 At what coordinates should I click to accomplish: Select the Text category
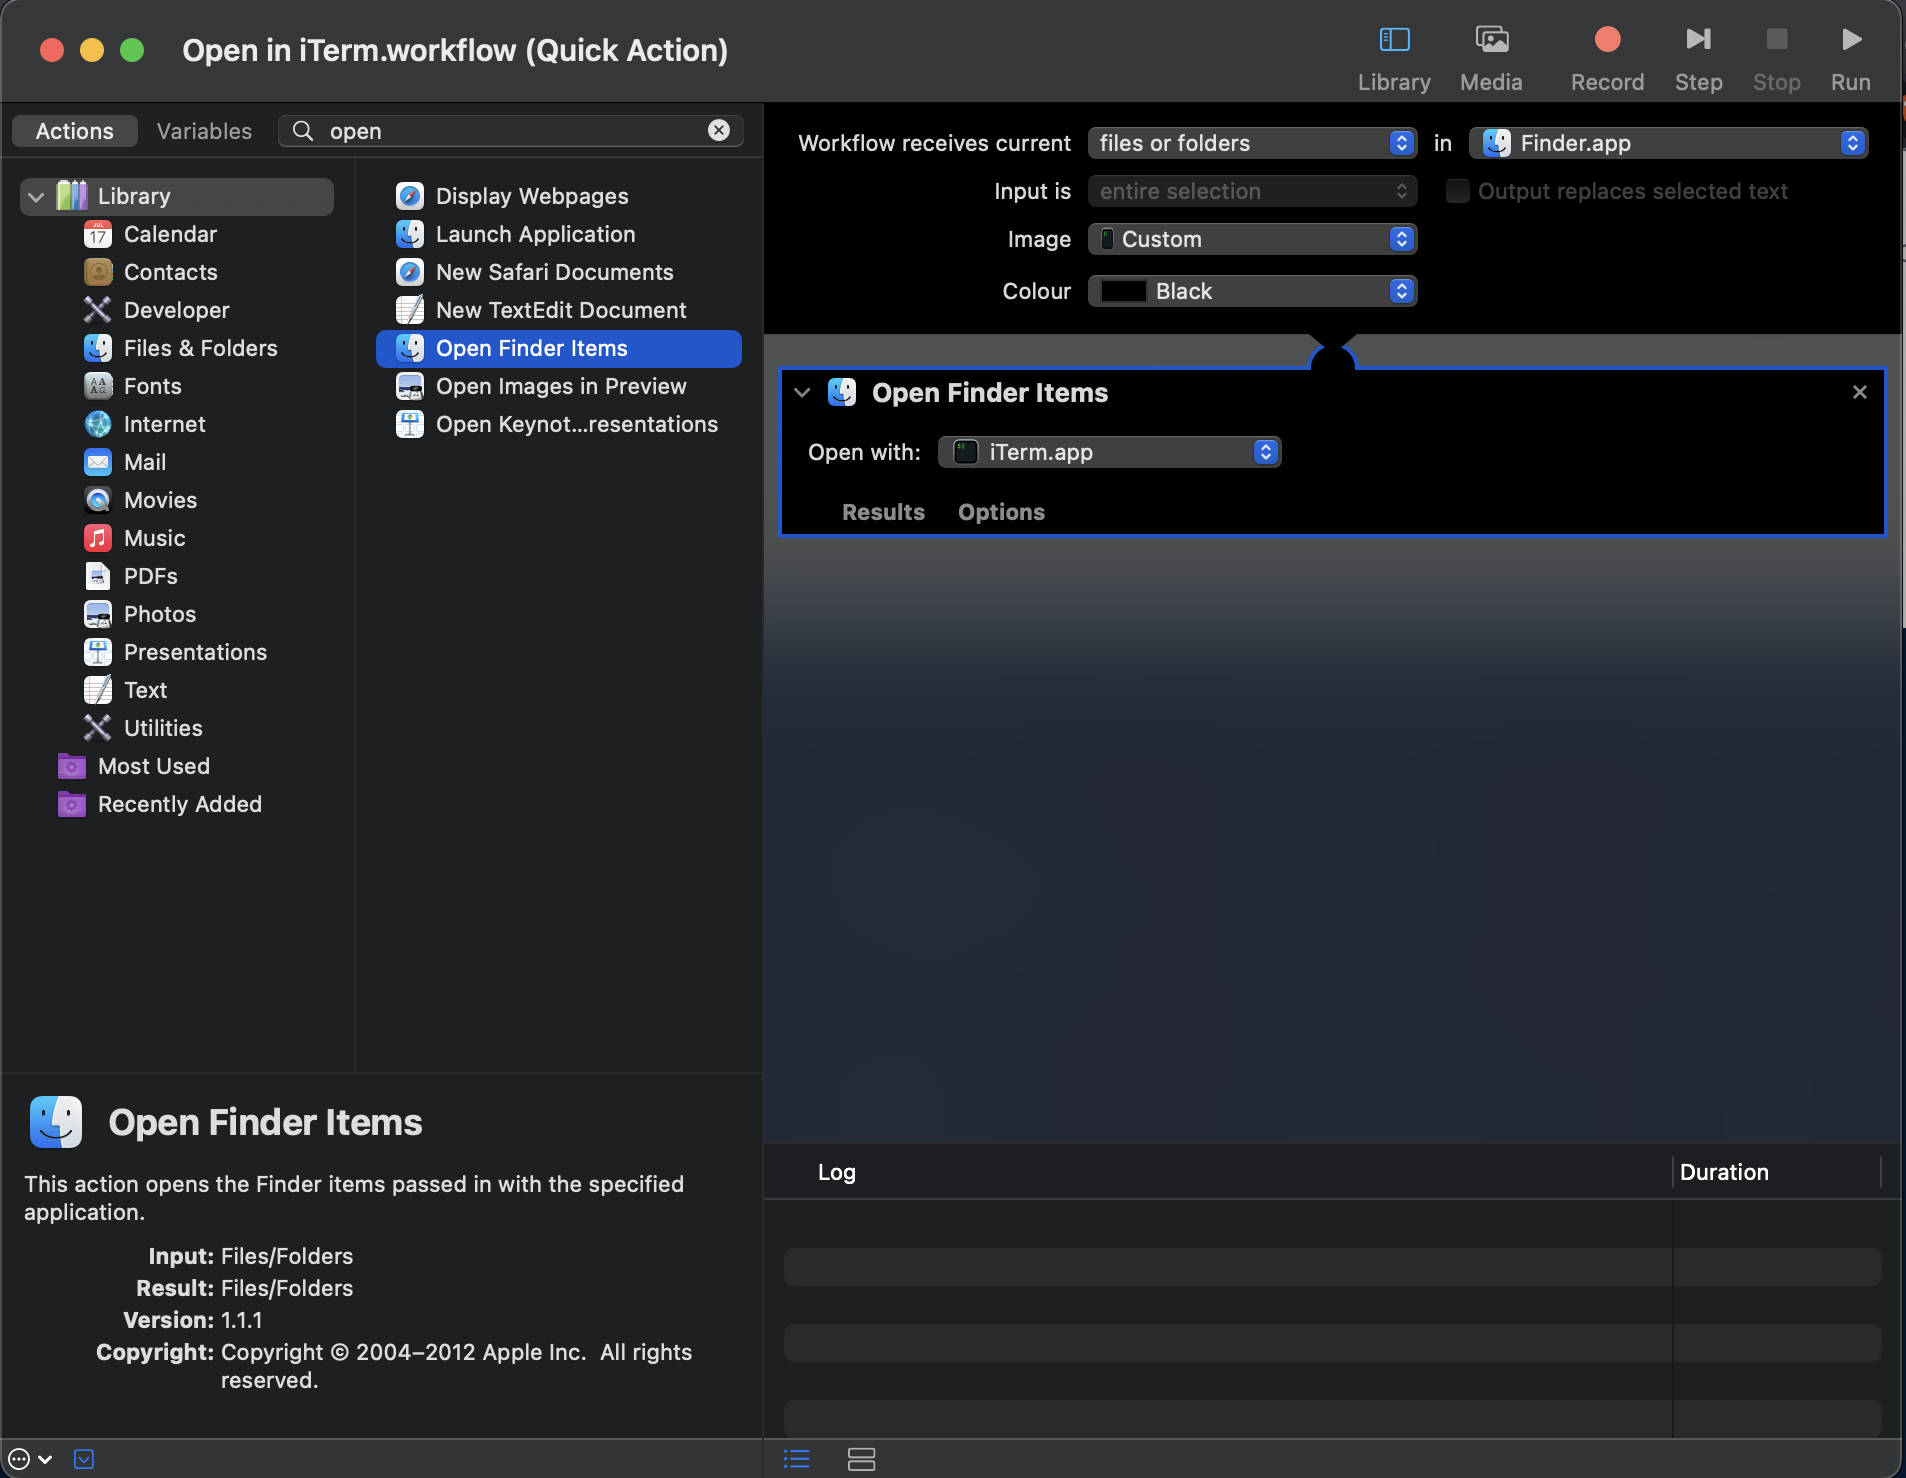pos(145,691)
